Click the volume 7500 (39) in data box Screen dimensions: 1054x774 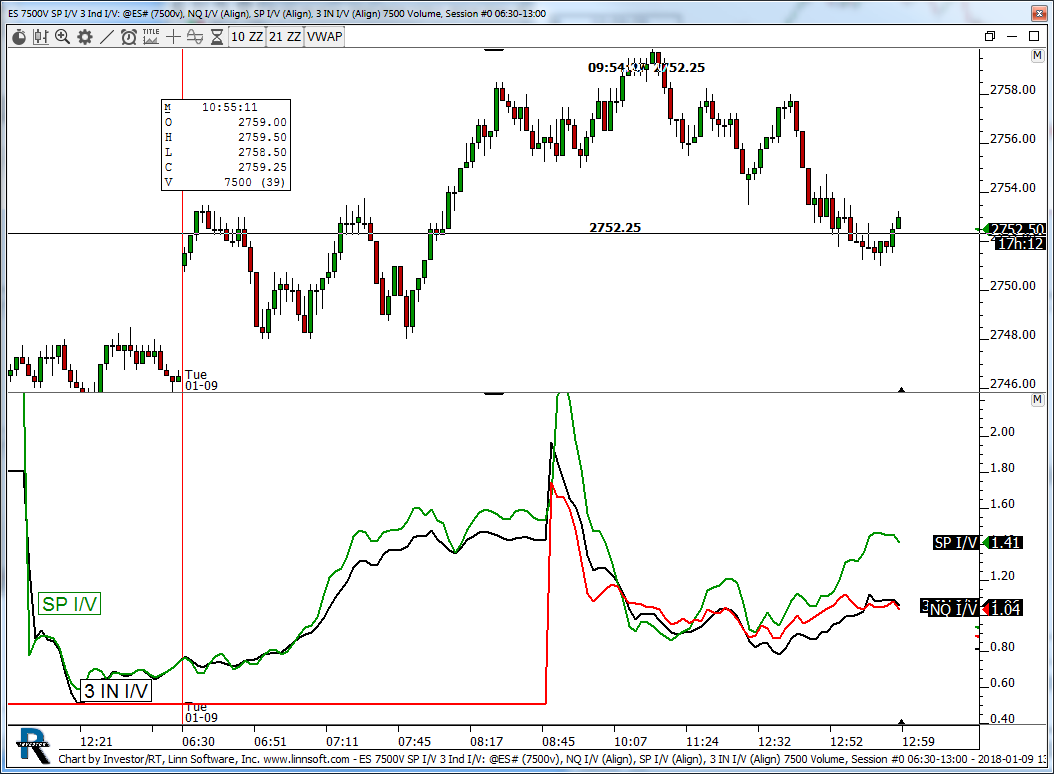pyautogui.click(x=255, y=182)
